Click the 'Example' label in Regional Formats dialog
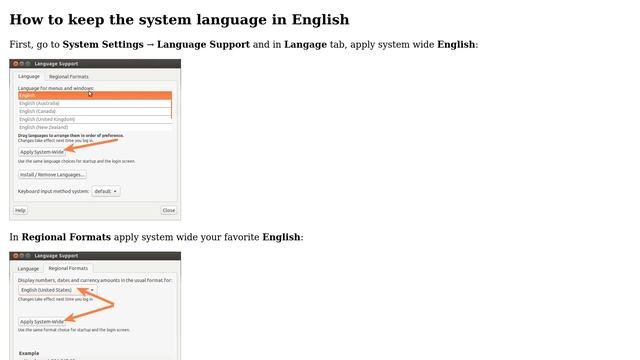Screen dimensions: 640x360 point(29,353)
